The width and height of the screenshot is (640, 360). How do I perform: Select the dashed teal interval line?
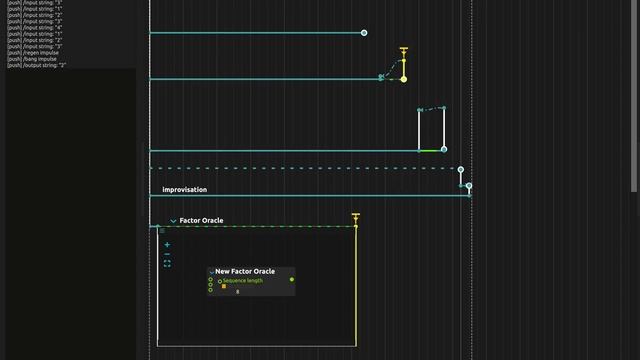(304, 168)
